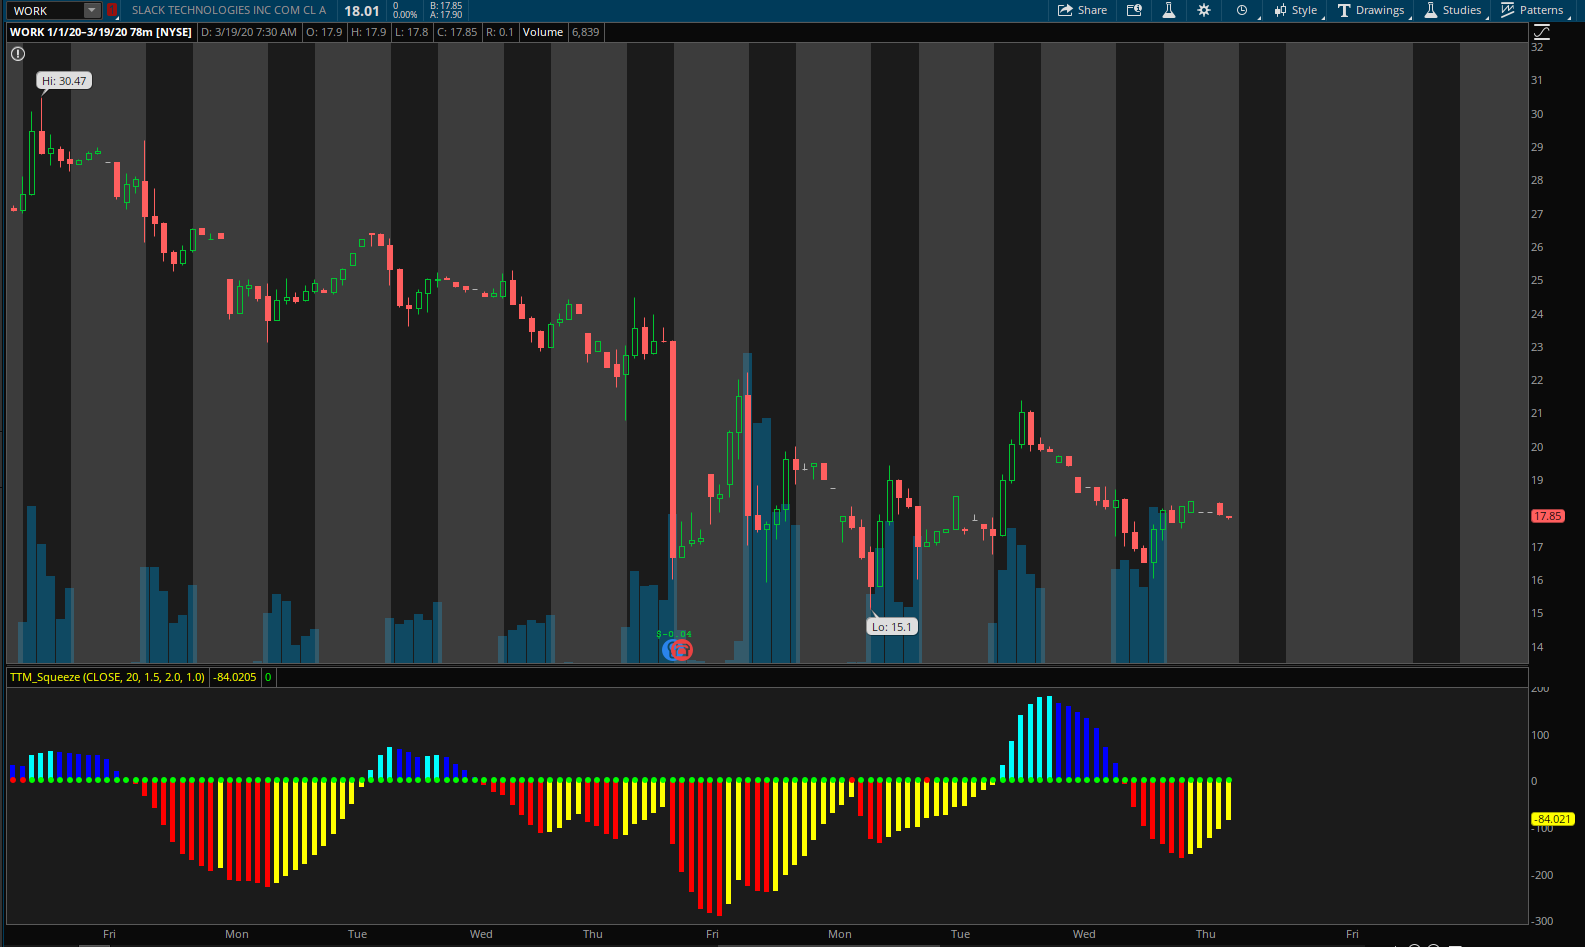Open the Style dropdown menu
1585x947 pixels.
(1296, 10)
